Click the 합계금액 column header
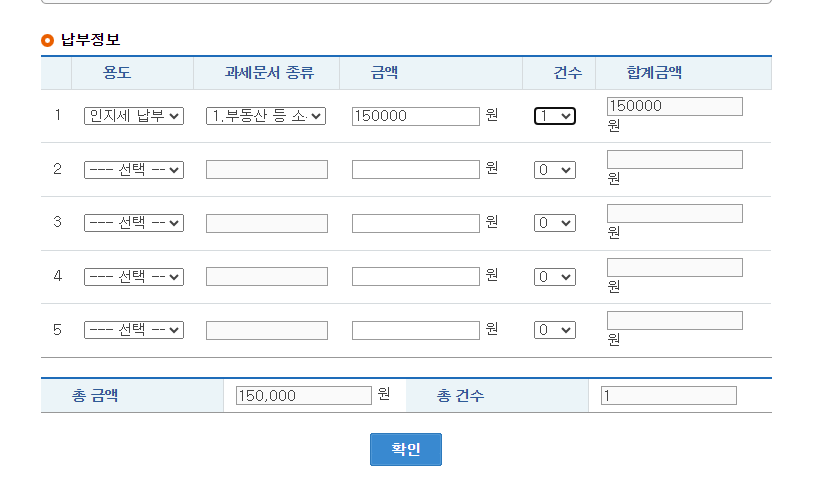This screenshot has width=826, height=480. 654,72
